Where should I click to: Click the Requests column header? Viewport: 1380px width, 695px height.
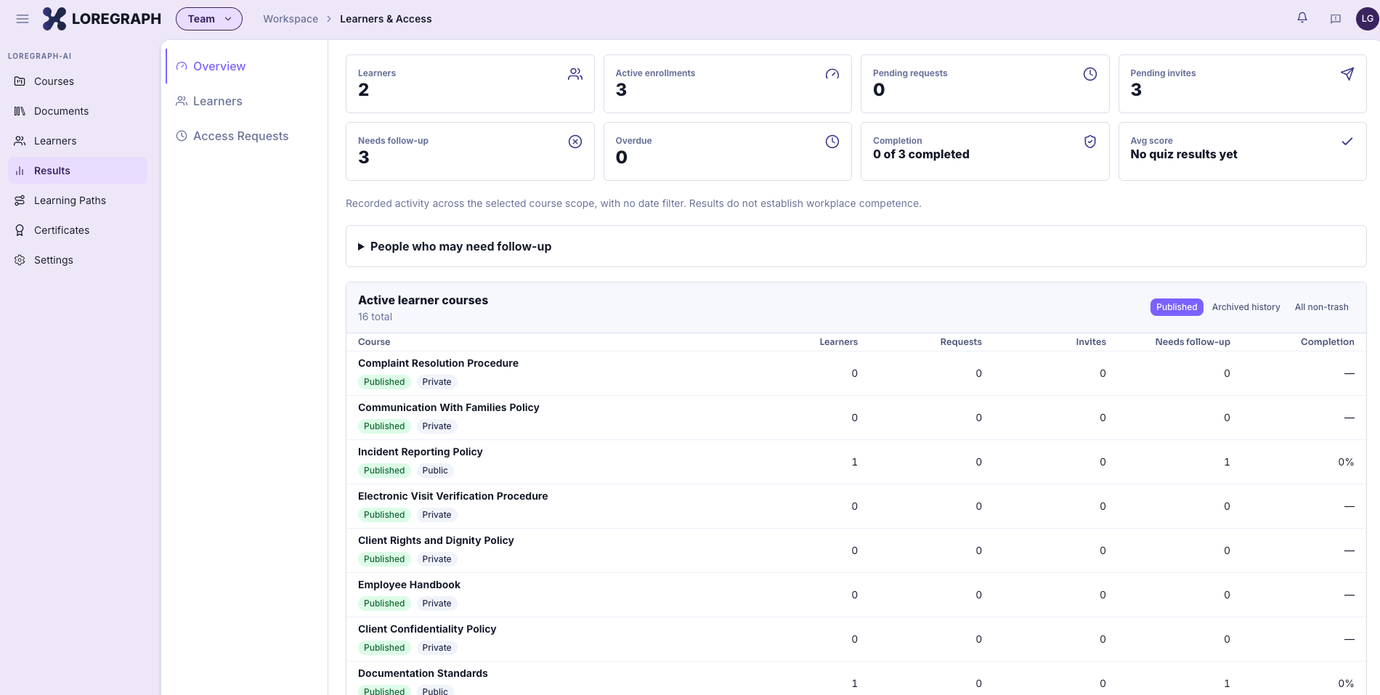pos(961,342)
